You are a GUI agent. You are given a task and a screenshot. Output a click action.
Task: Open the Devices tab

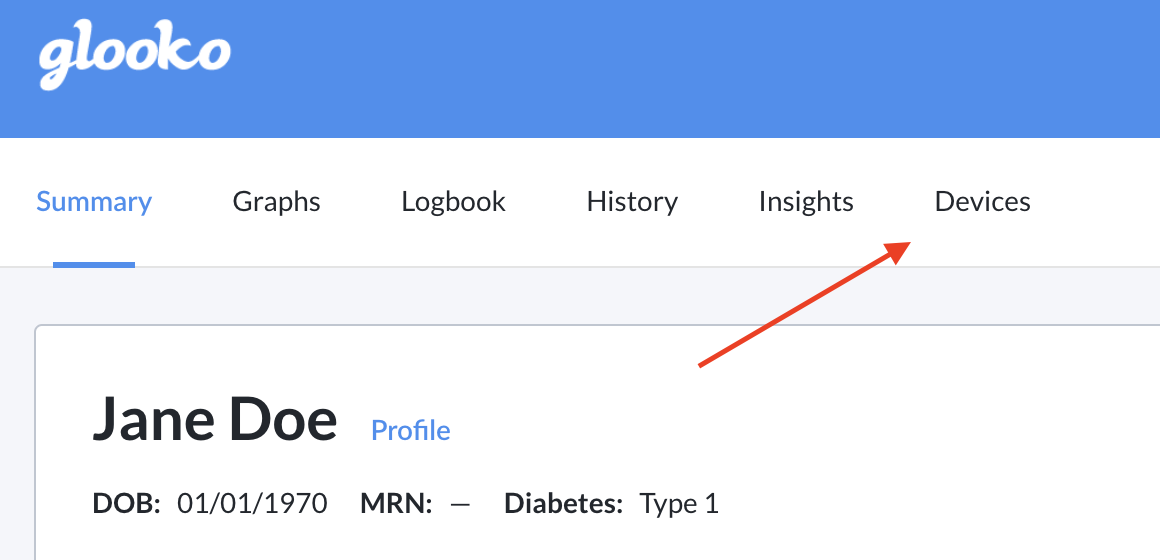pos(982,201)
